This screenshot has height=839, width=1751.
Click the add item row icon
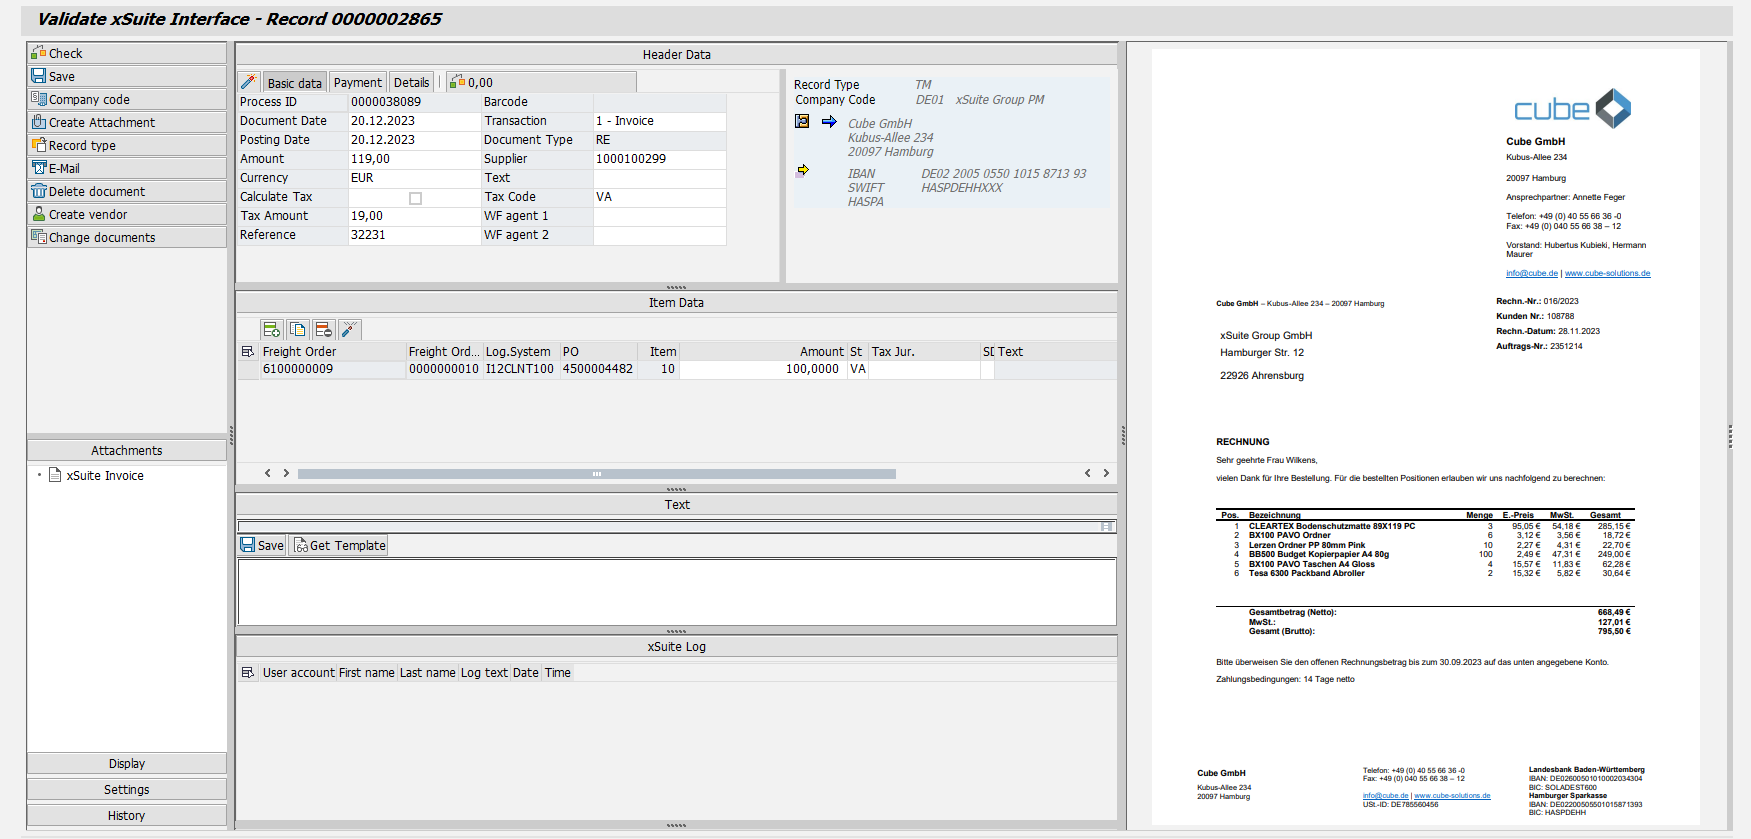271,329
